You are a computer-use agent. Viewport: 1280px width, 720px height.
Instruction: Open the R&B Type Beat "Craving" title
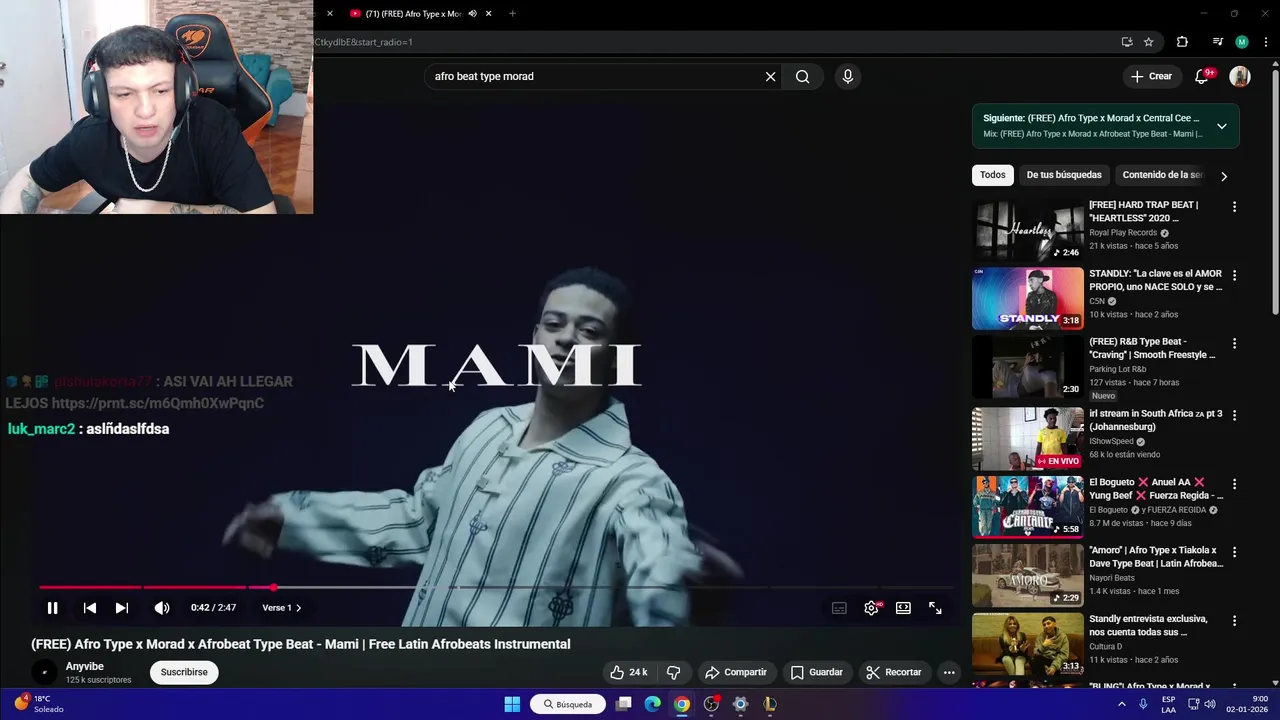1153,348
